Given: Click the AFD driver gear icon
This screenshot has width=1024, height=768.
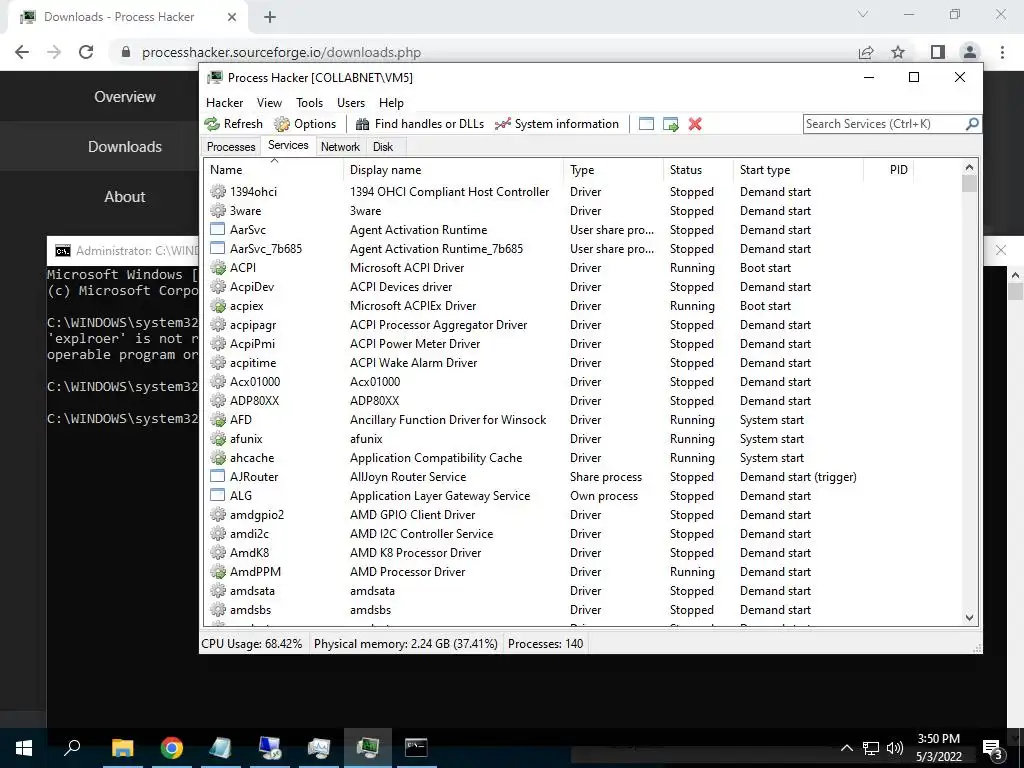Looking at the screenshot, I should [217, 419].
